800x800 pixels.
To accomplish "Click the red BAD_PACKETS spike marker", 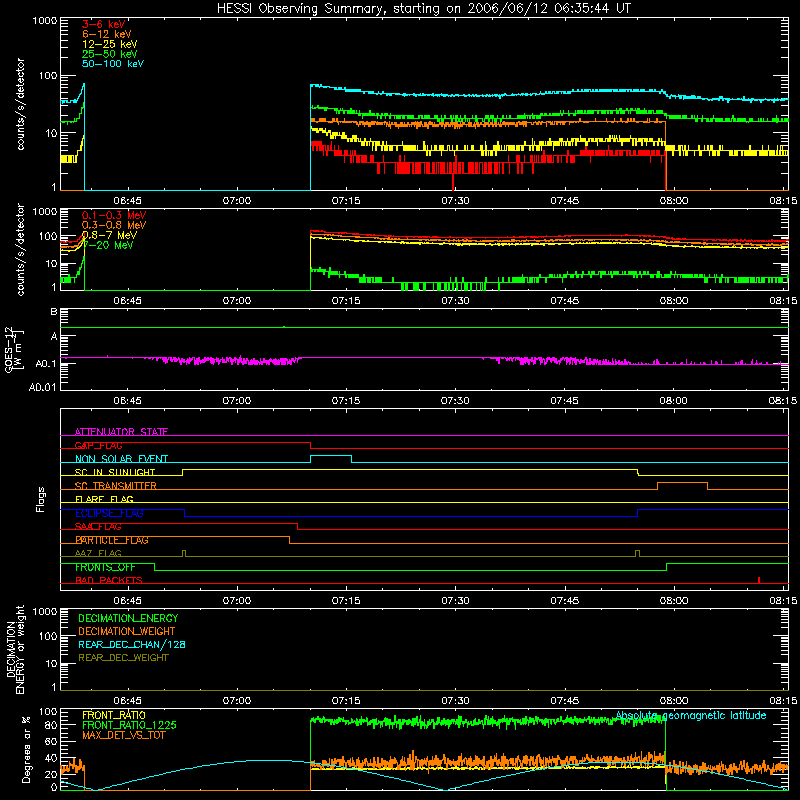I will pyautogui.click(x=759, y=580).
